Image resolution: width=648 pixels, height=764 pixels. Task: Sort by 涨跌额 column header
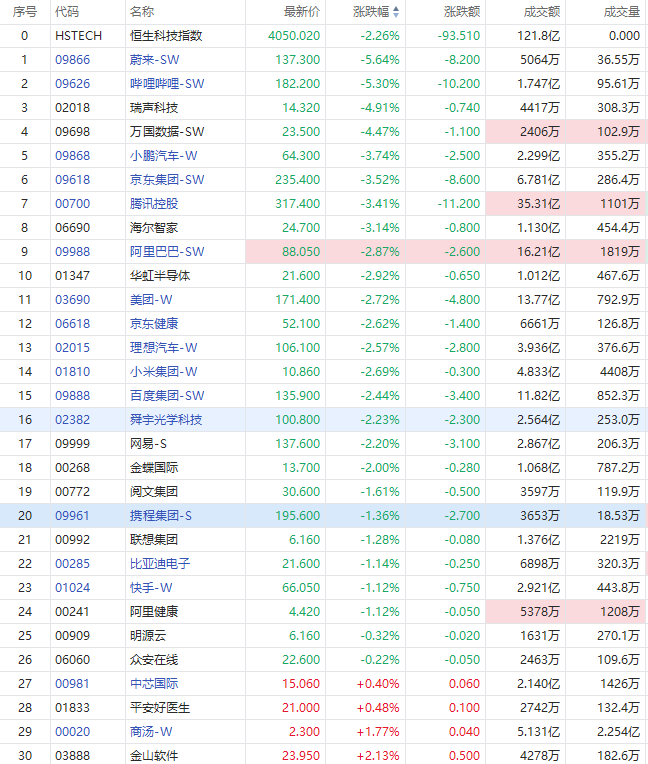[x=462, y=12]
